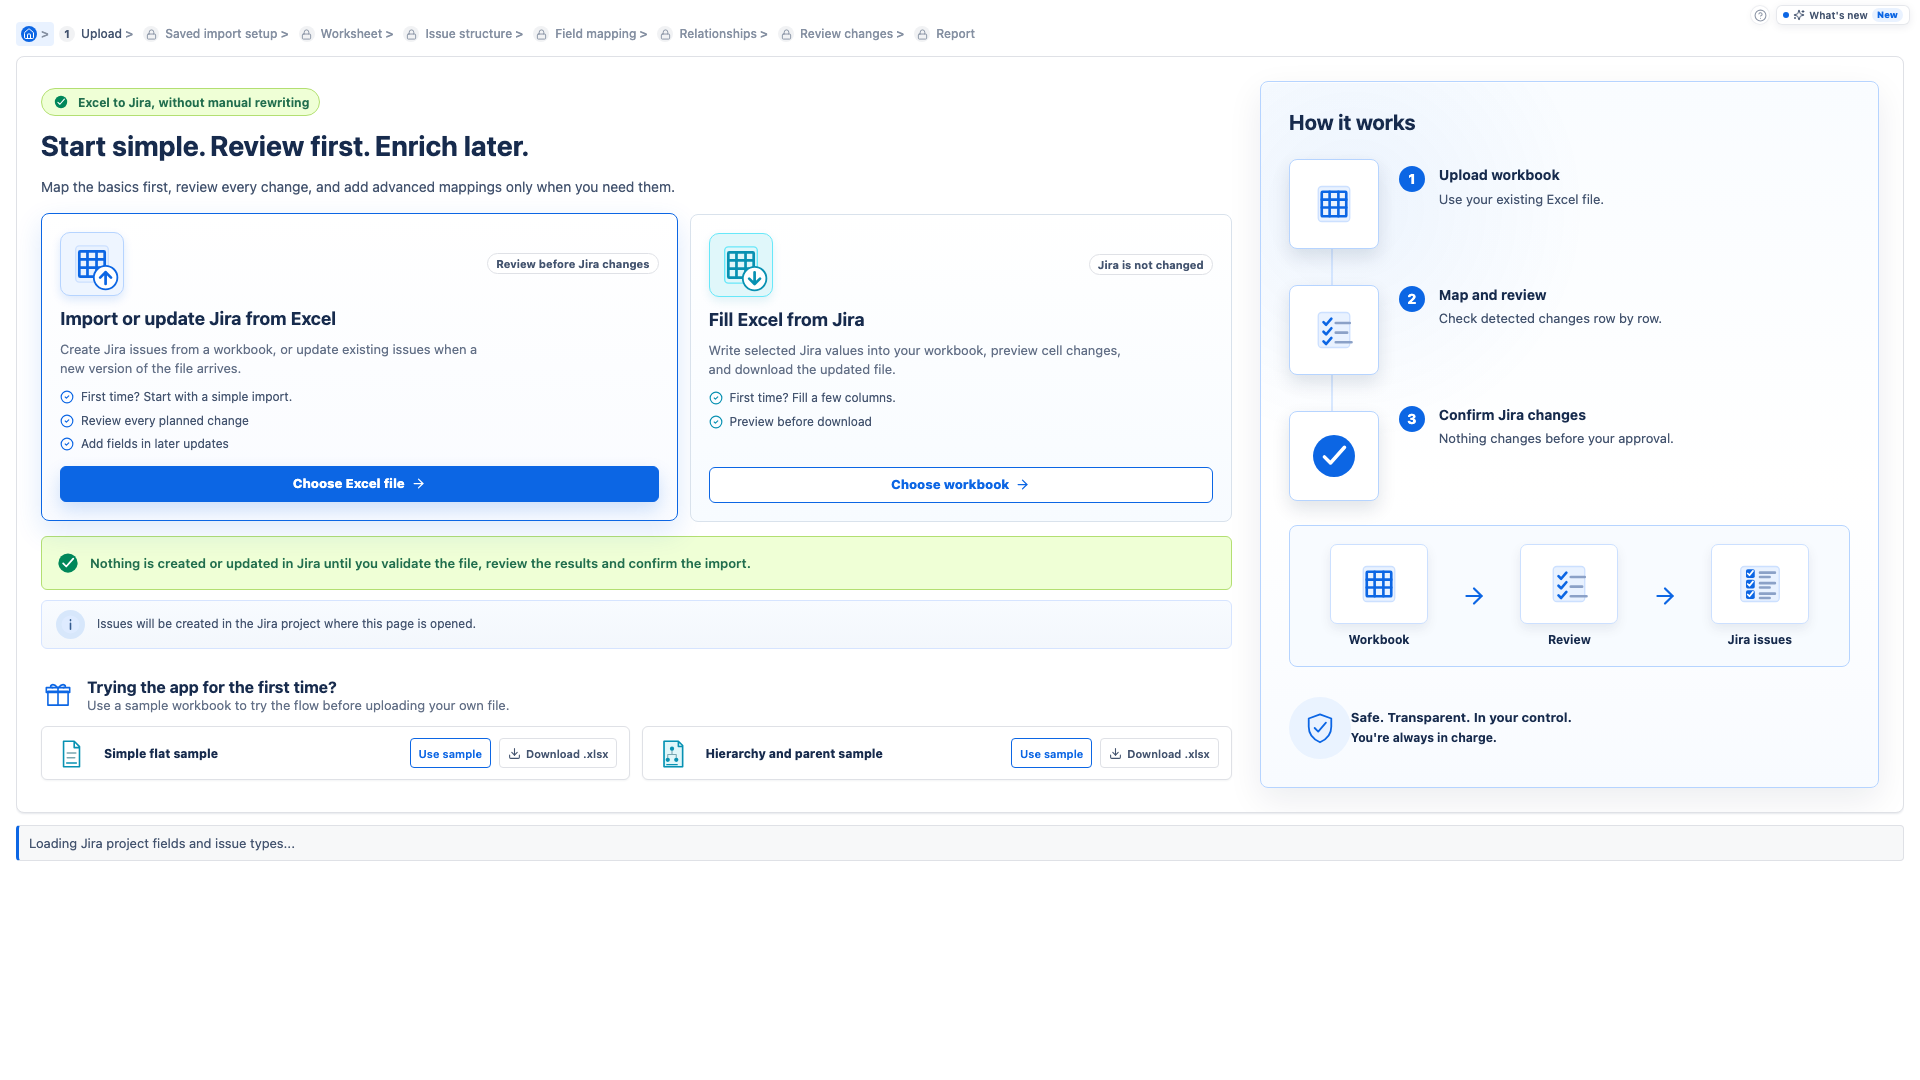1920x1080 pixels.
Task: Click green check icon in confirmation banner
Action: [x=68, y=563]
